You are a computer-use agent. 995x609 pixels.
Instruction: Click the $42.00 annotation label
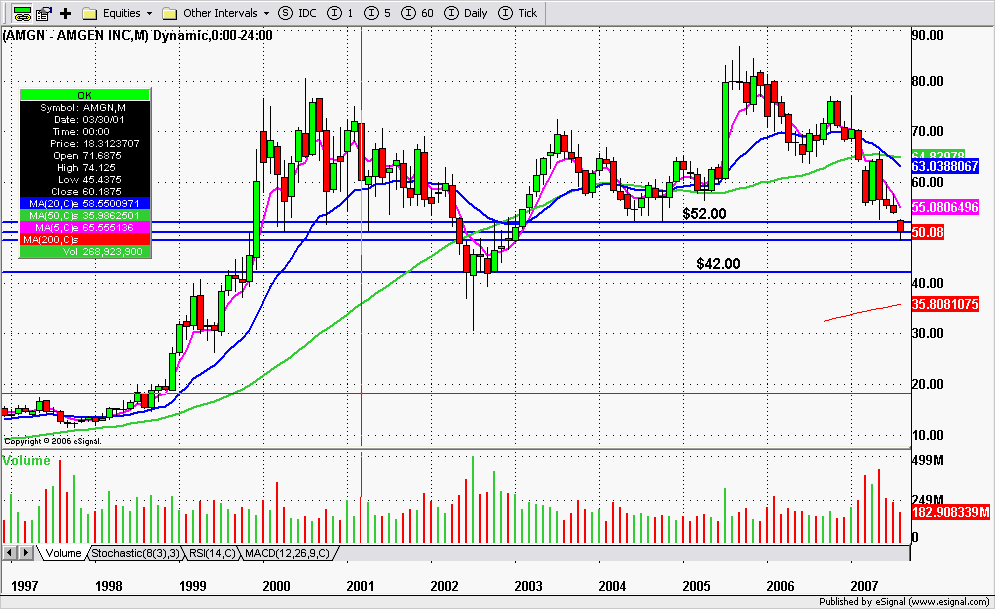[x=718, y=264]
